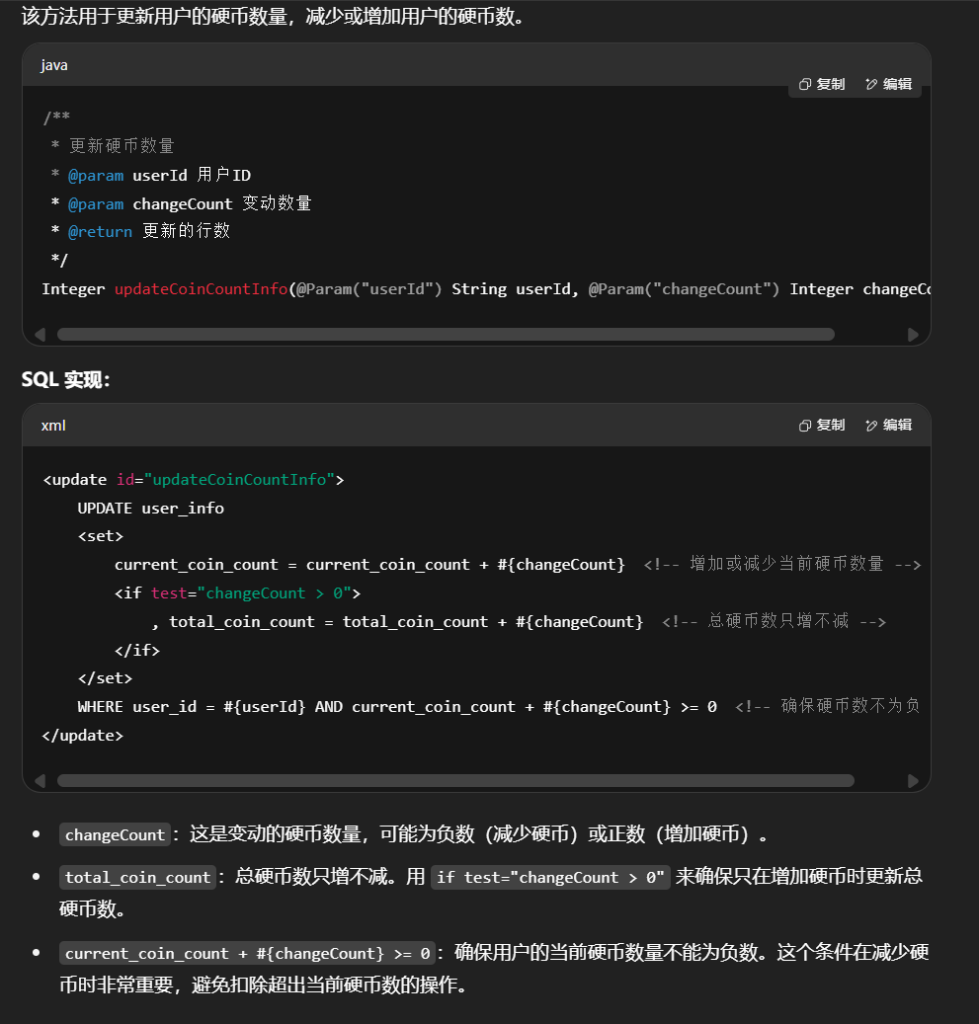Click the current_coin_count >= 0 inline code bullet

[247, 953]
